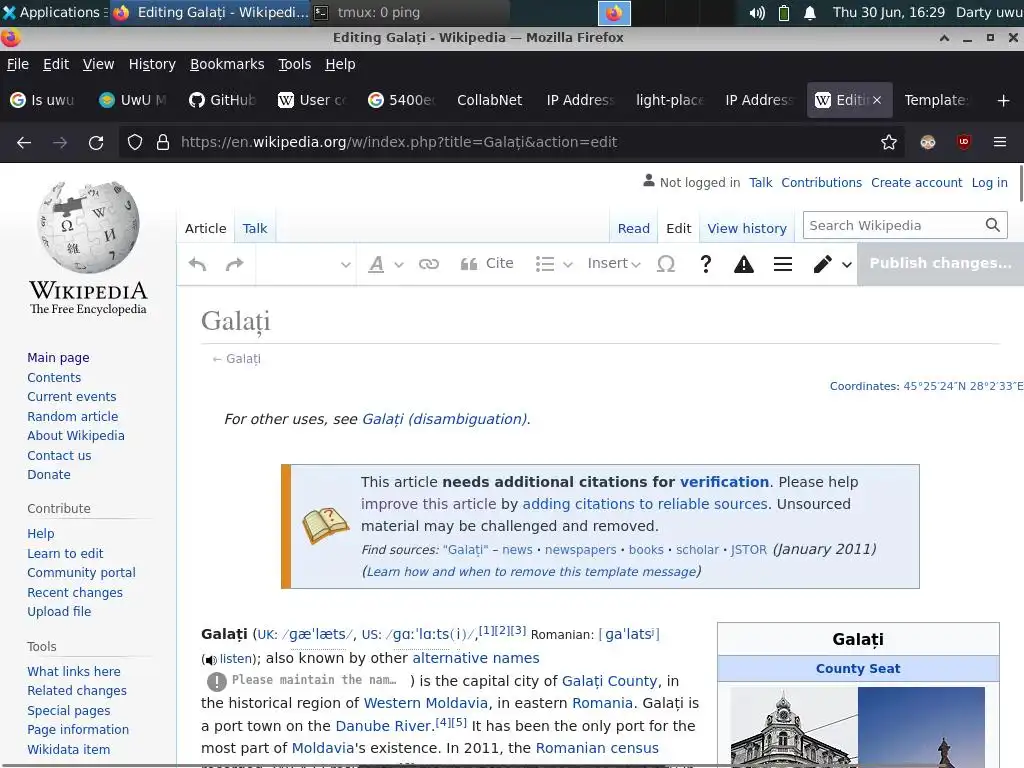Open the bullet list structure menu
The height and width of the screenshot is (768, 1024).
553,264
